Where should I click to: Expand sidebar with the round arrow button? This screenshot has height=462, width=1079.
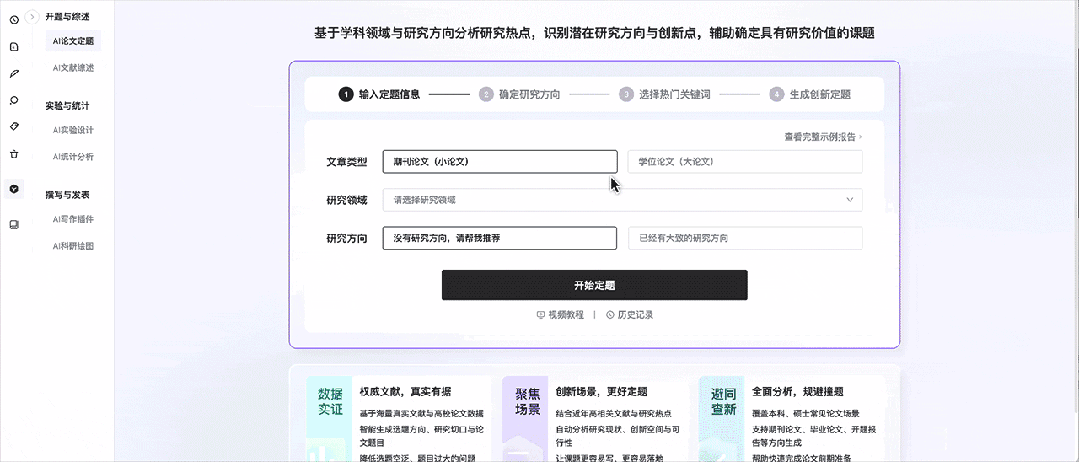click(x=32, y=17)
